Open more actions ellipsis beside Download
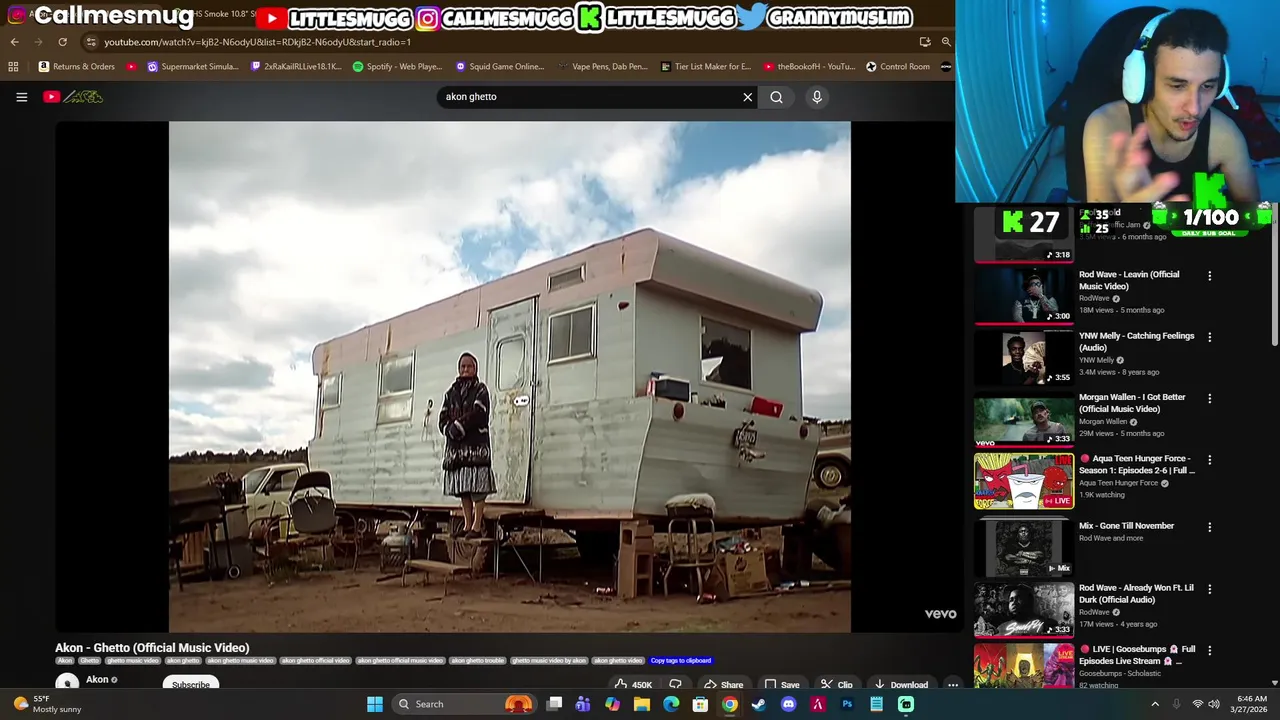1280x720 pixels. 953,685
